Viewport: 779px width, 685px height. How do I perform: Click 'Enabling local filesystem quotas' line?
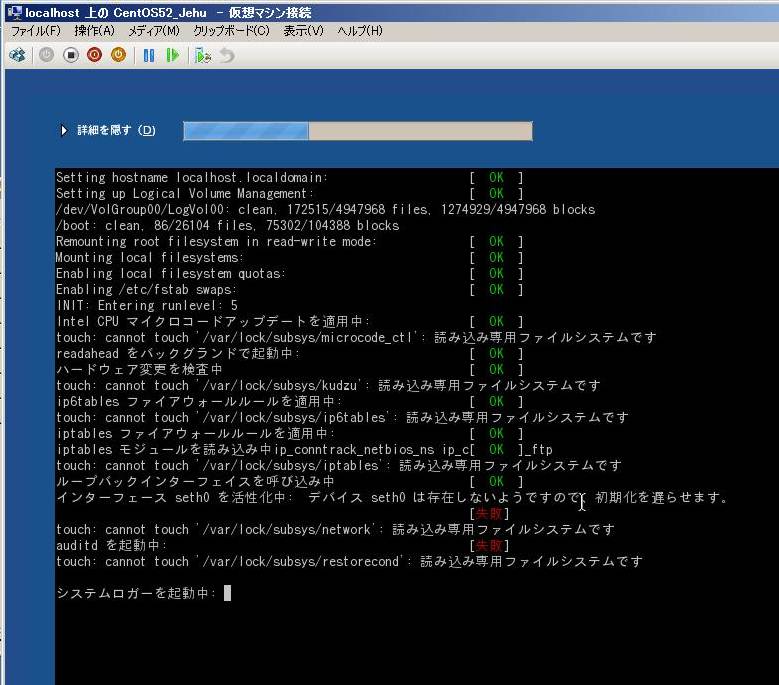point(171,273)
